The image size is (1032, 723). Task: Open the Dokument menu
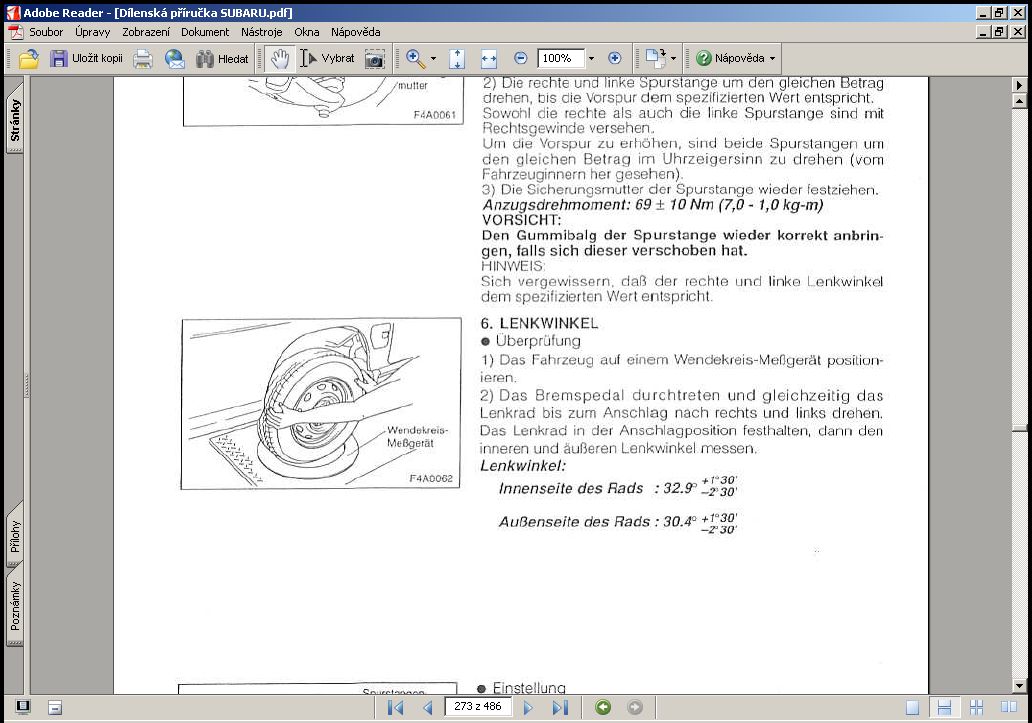pos(205,32)
